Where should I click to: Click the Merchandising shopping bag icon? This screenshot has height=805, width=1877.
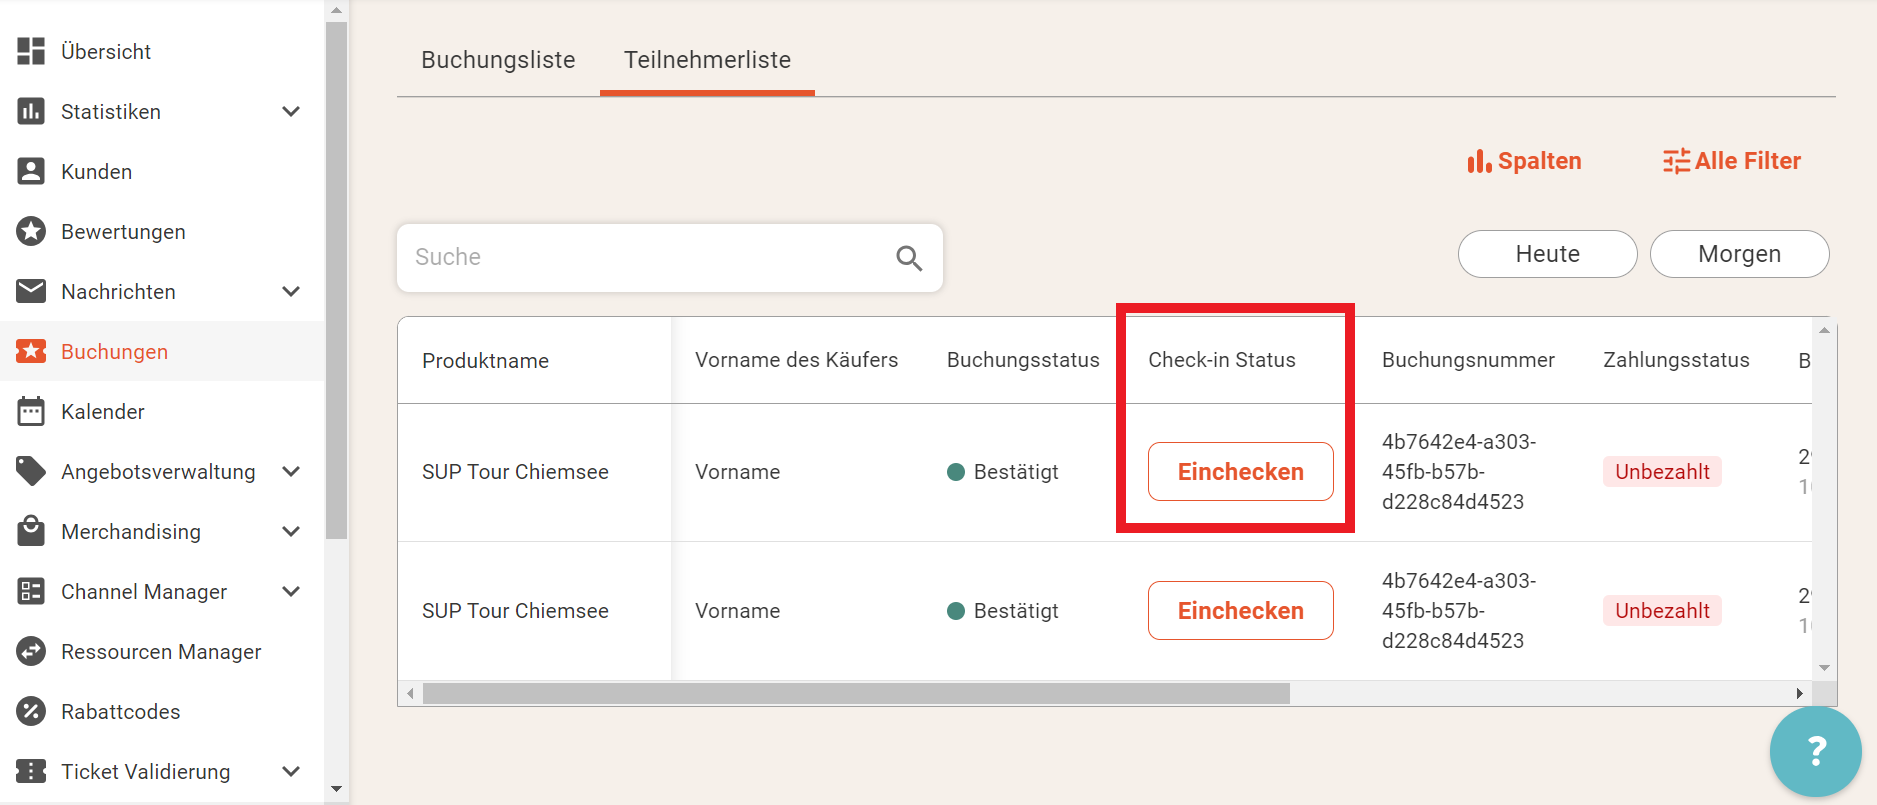click(31, 531)
